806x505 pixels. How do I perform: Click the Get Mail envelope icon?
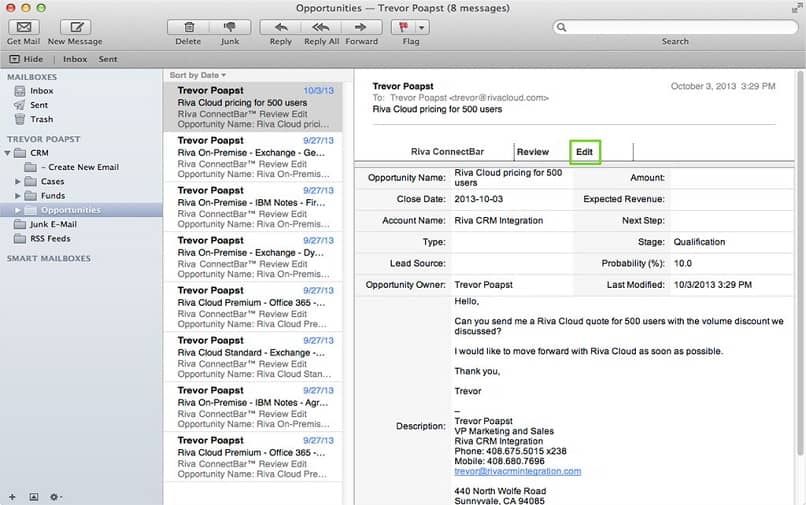tap(24, 27)
